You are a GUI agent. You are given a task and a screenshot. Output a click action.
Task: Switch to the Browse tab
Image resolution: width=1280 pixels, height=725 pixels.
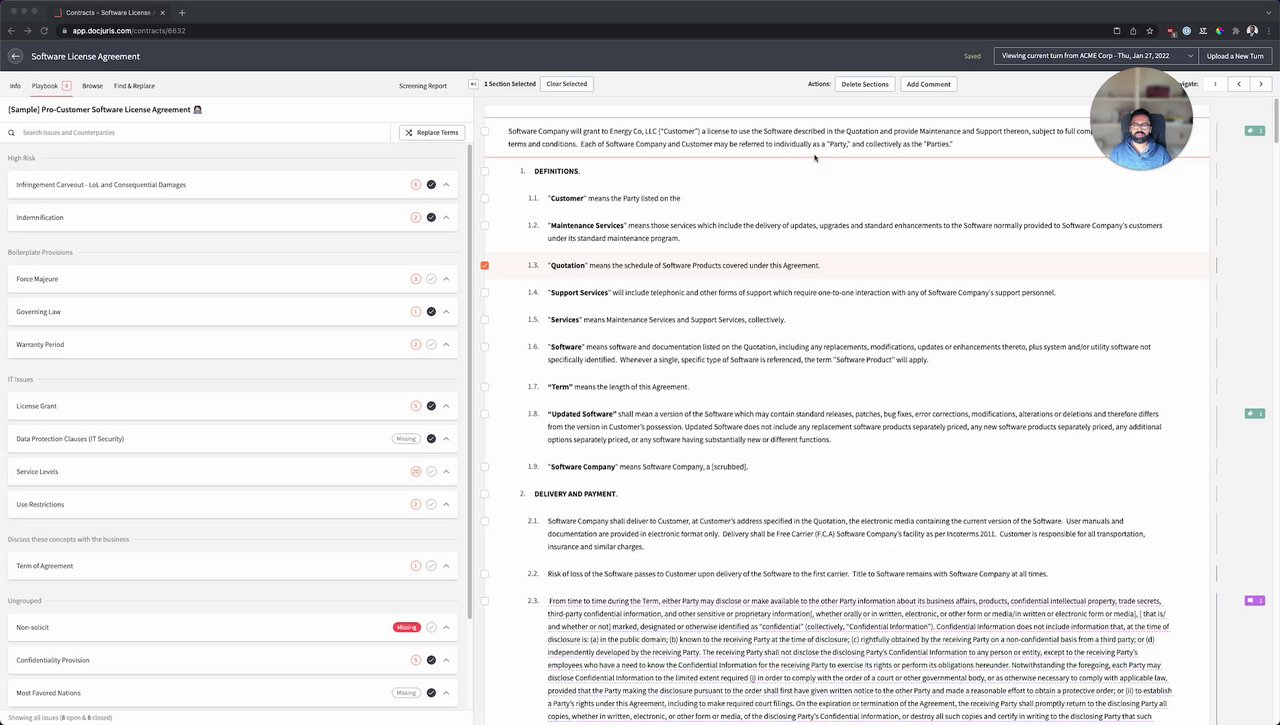(x=92, y=86)
